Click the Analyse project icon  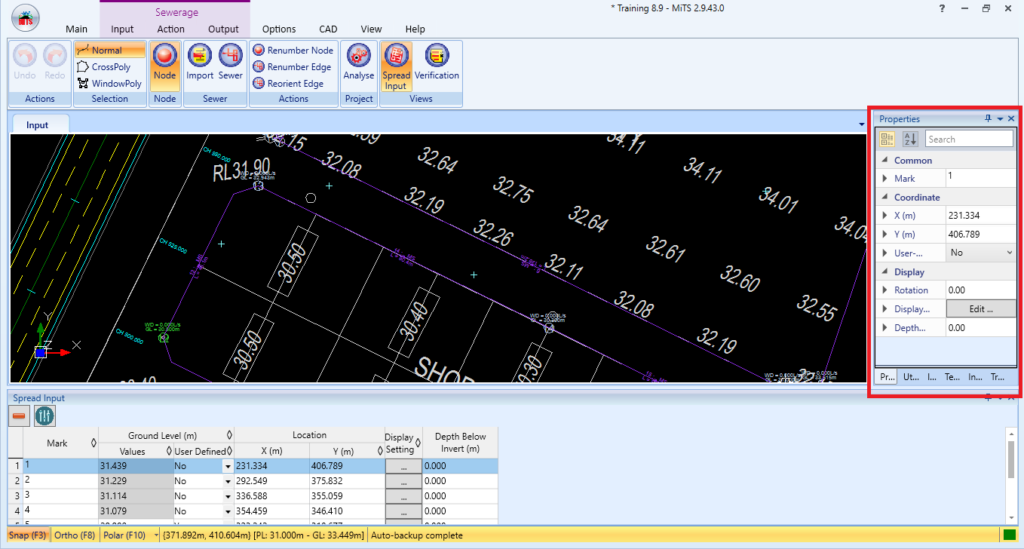coord(359,62)
